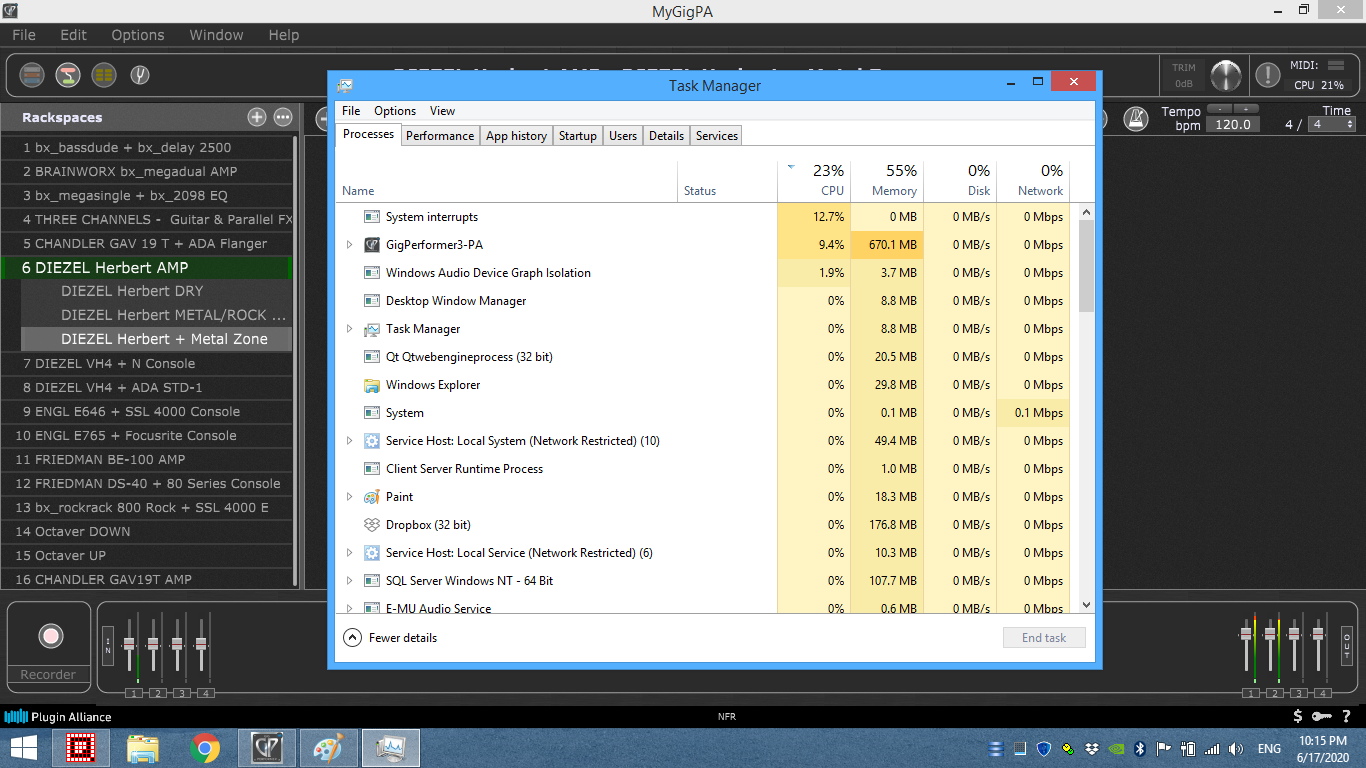The height and width of the screenshot is (768, 1366).
Task: Switch to Paint on the taskbar
Action: [328, 748]
